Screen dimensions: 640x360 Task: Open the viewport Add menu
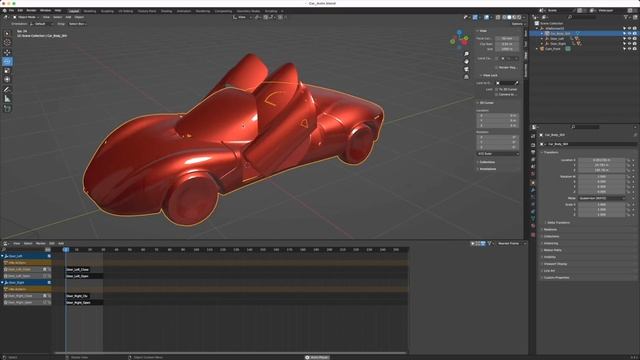pos(68,17)
